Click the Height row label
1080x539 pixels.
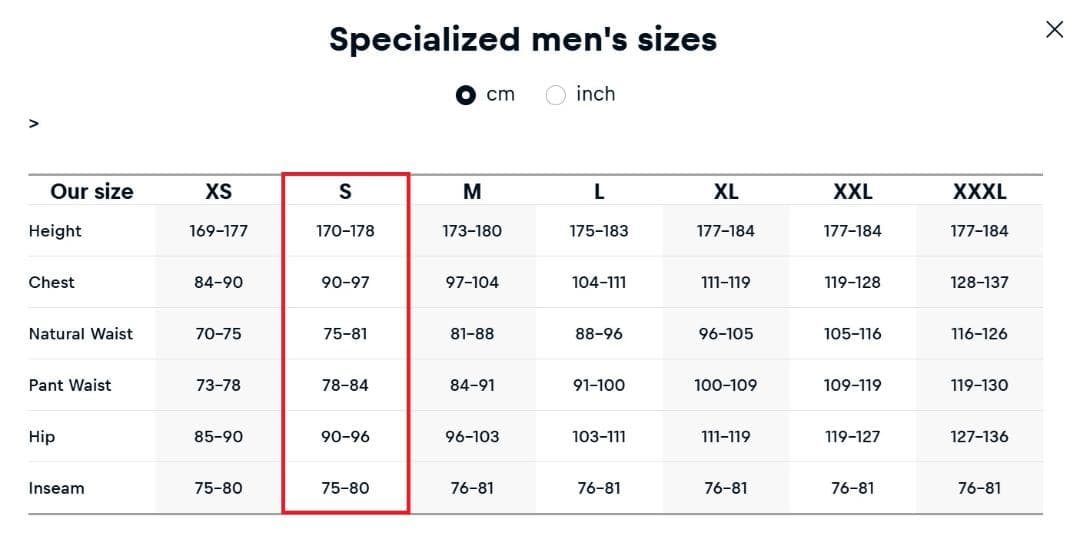pos(55,231)
